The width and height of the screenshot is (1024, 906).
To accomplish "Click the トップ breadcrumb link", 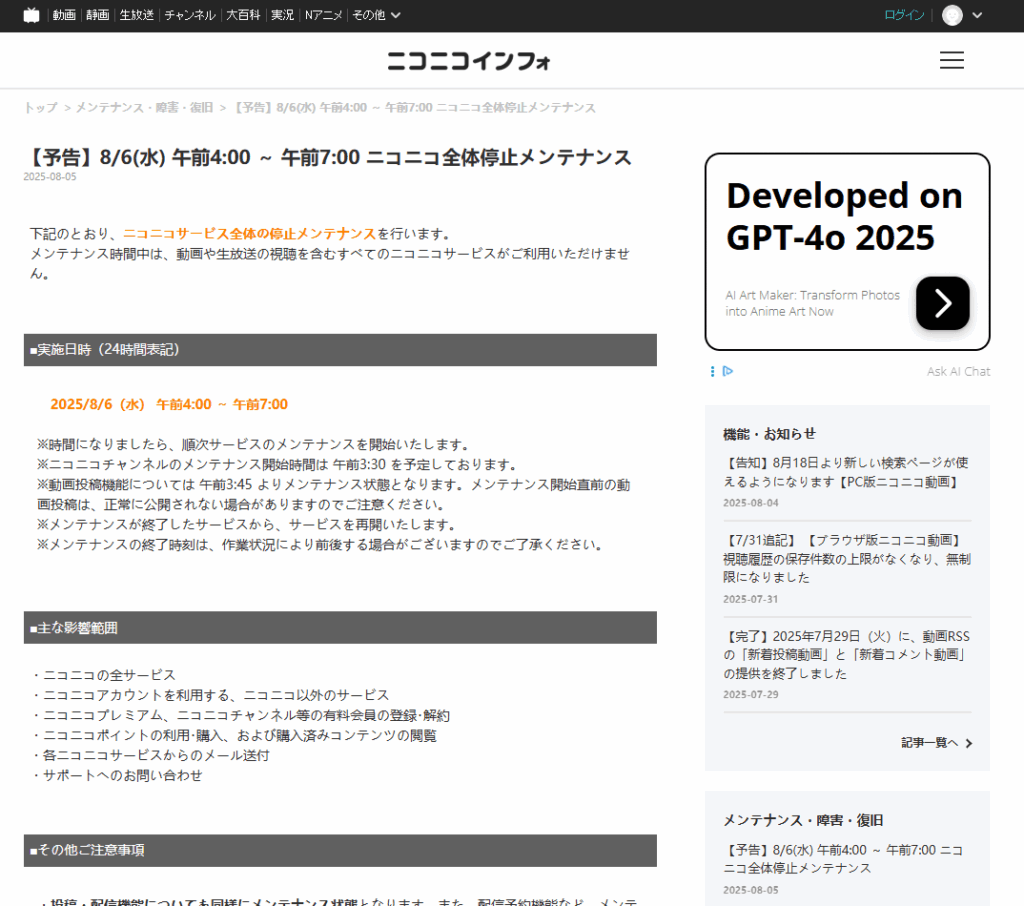I will point(41,107).
